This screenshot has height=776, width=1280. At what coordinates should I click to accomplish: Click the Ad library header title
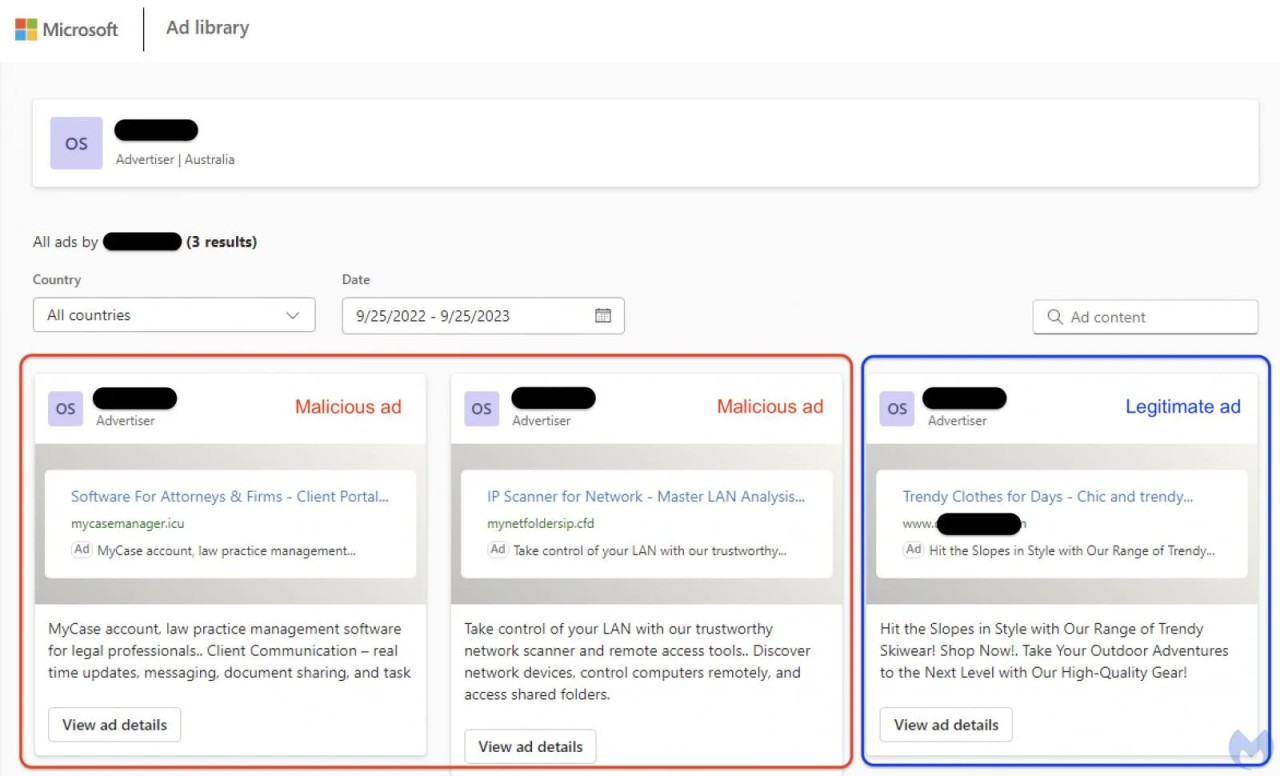click(x=207, y=28)
